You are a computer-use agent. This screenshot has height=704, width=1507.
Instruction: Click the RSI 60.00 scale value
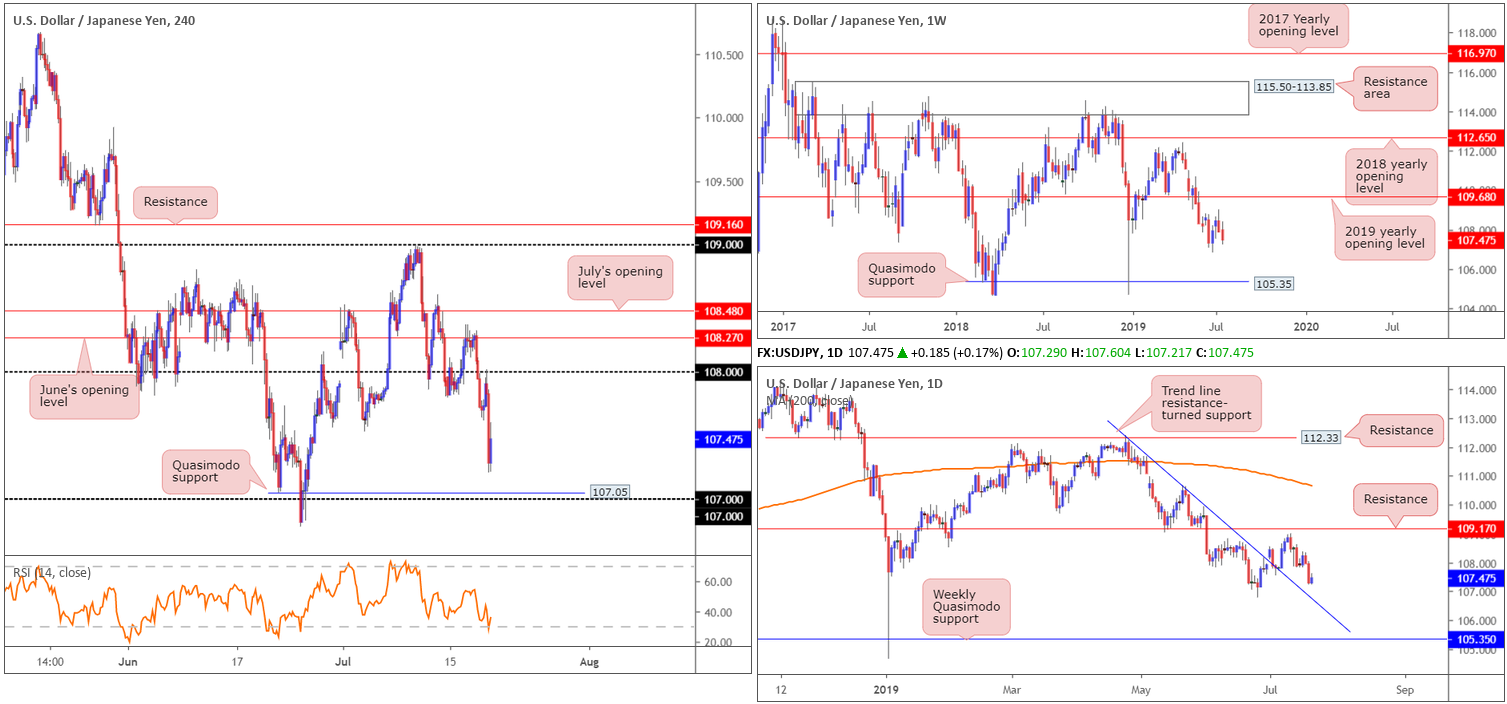[x=717, y=582]
